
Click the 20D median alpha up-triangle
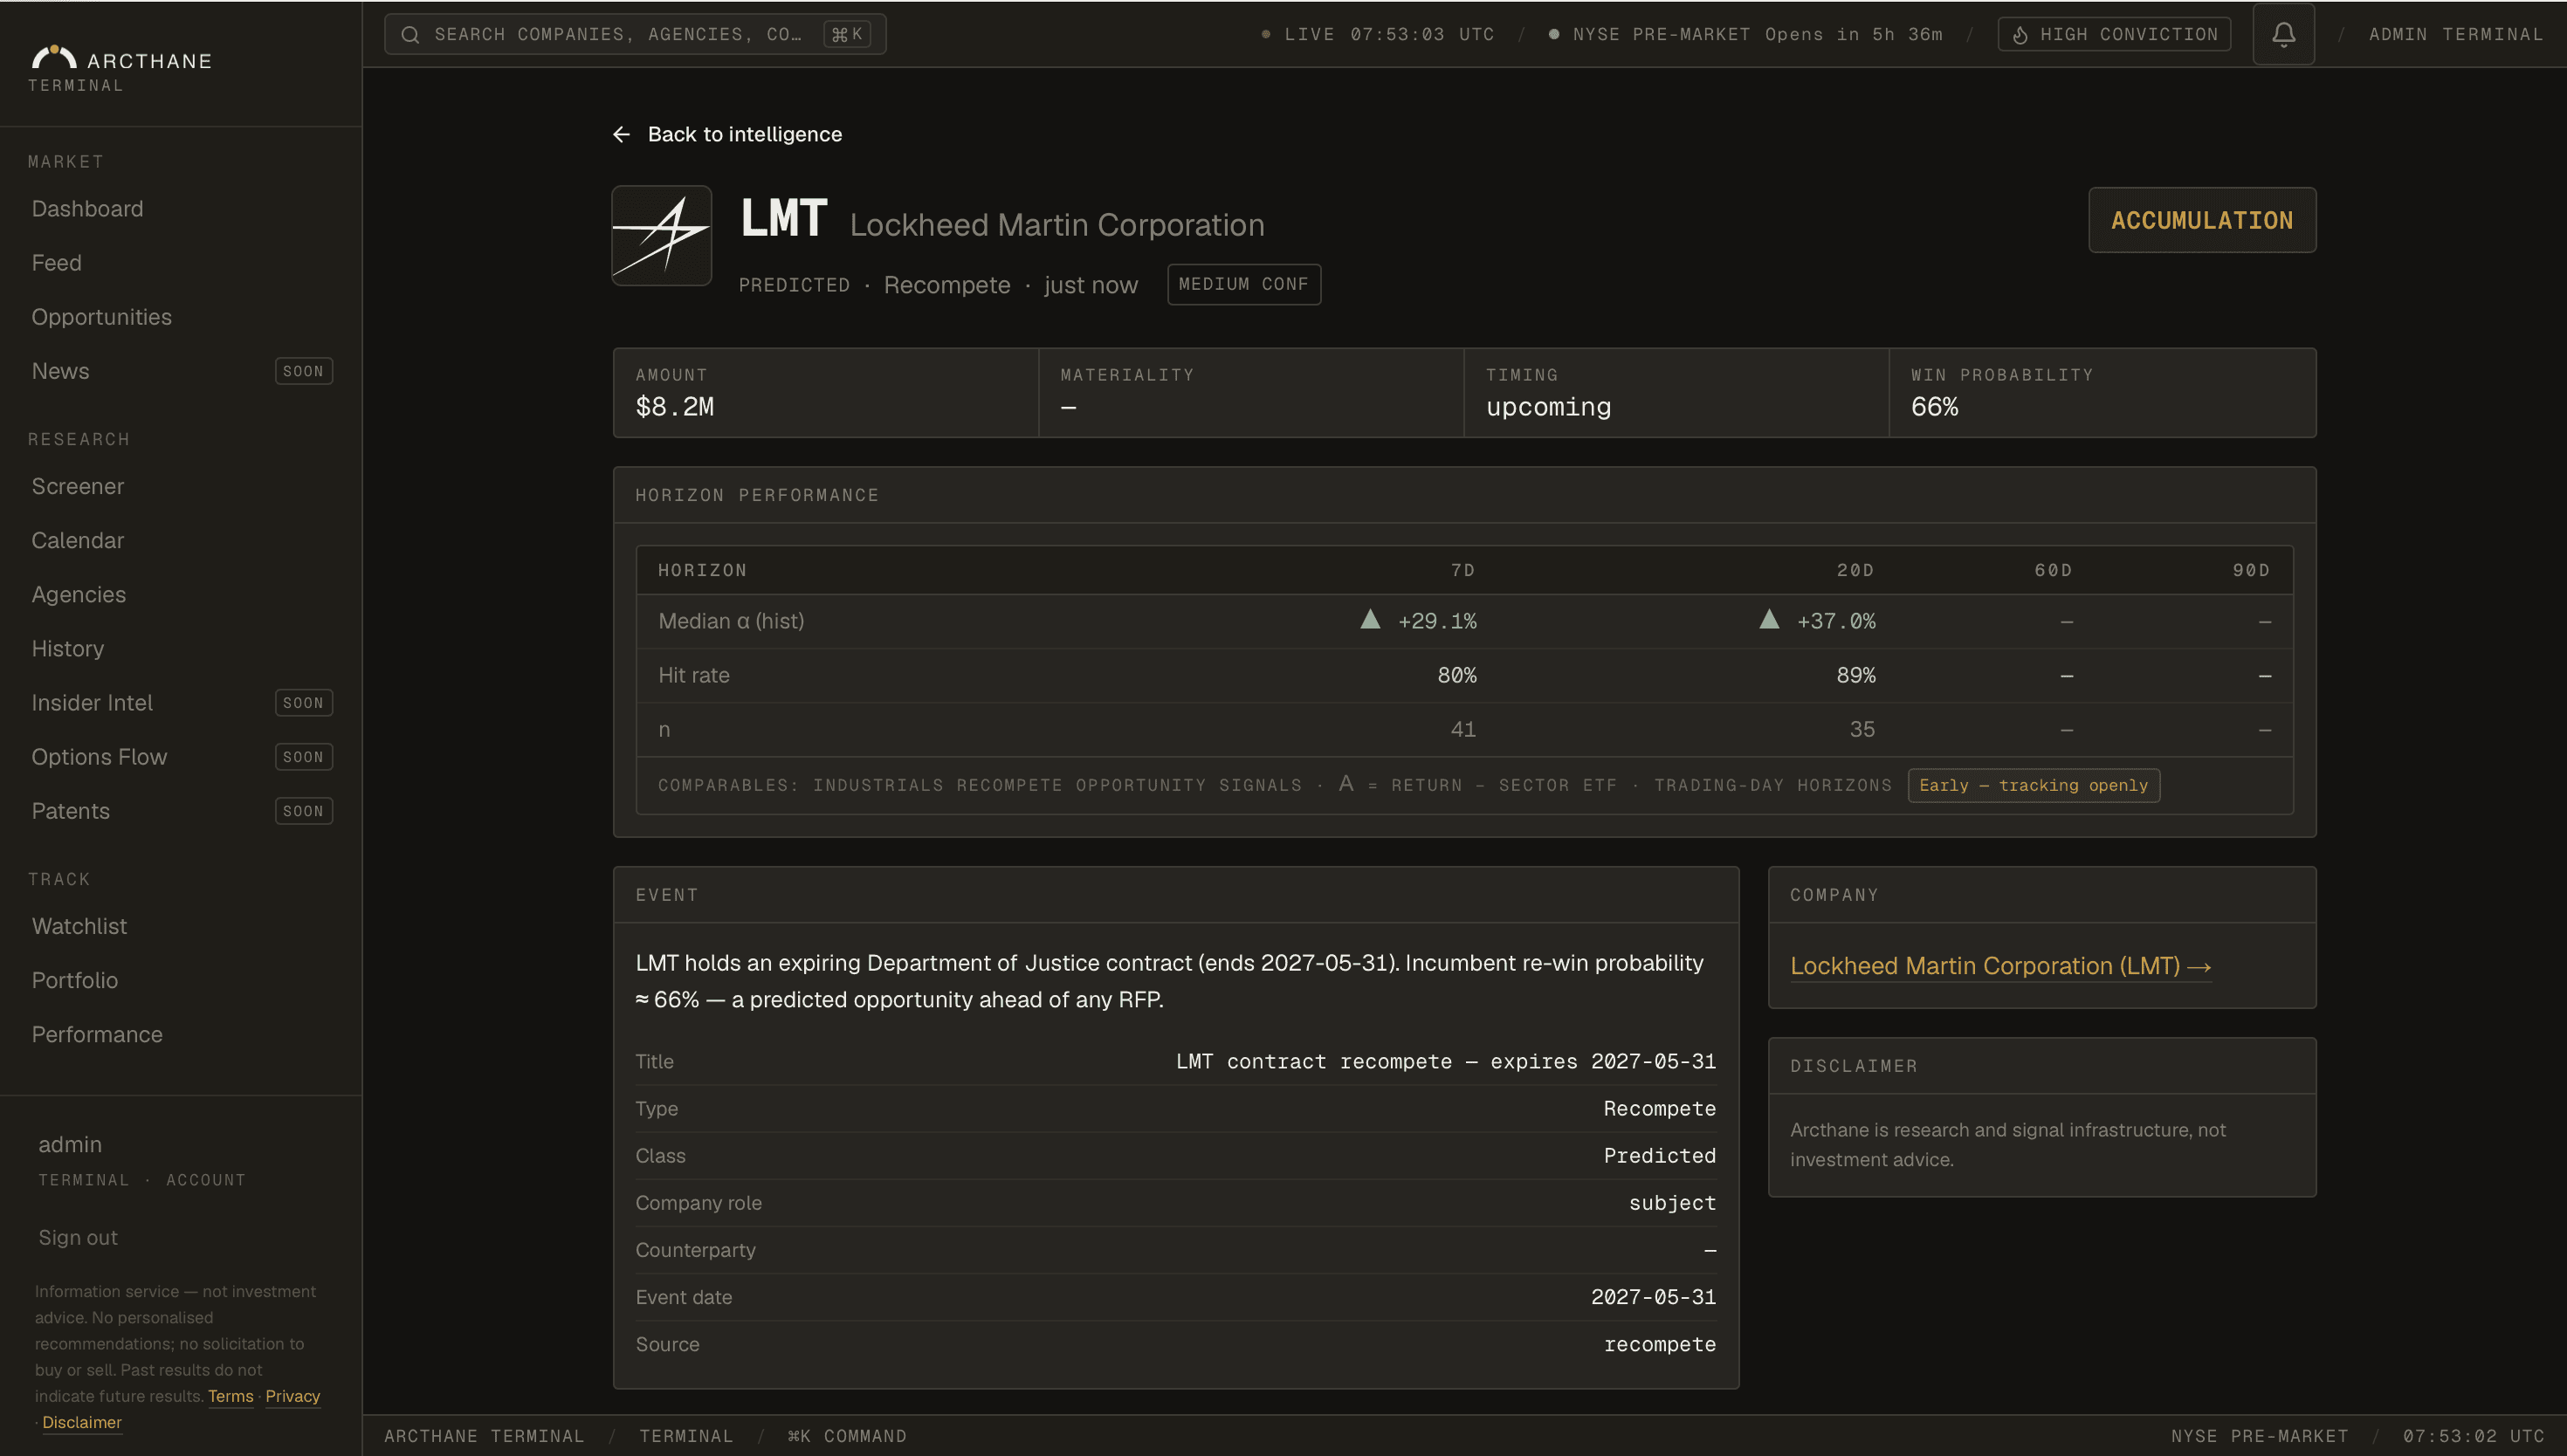[1769, 619]
